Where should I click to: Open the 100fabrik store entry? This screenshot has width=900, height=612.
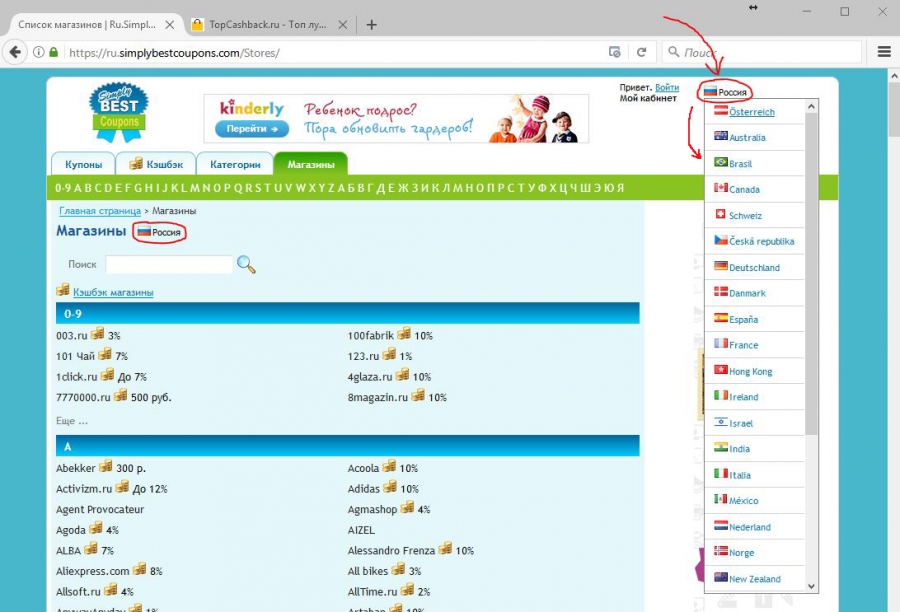[371, 335]
